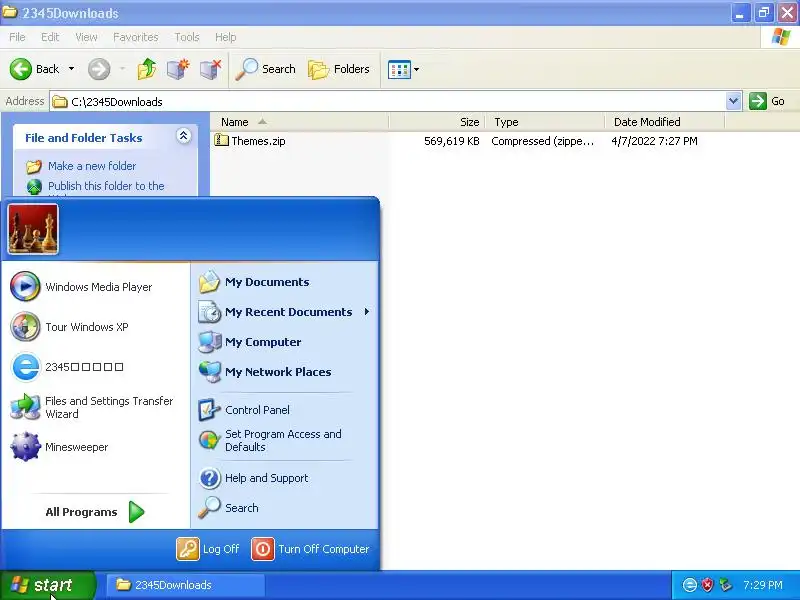800x600 pixels.
Task: Expand the address bar dropdown
Action: coord(733,101)
